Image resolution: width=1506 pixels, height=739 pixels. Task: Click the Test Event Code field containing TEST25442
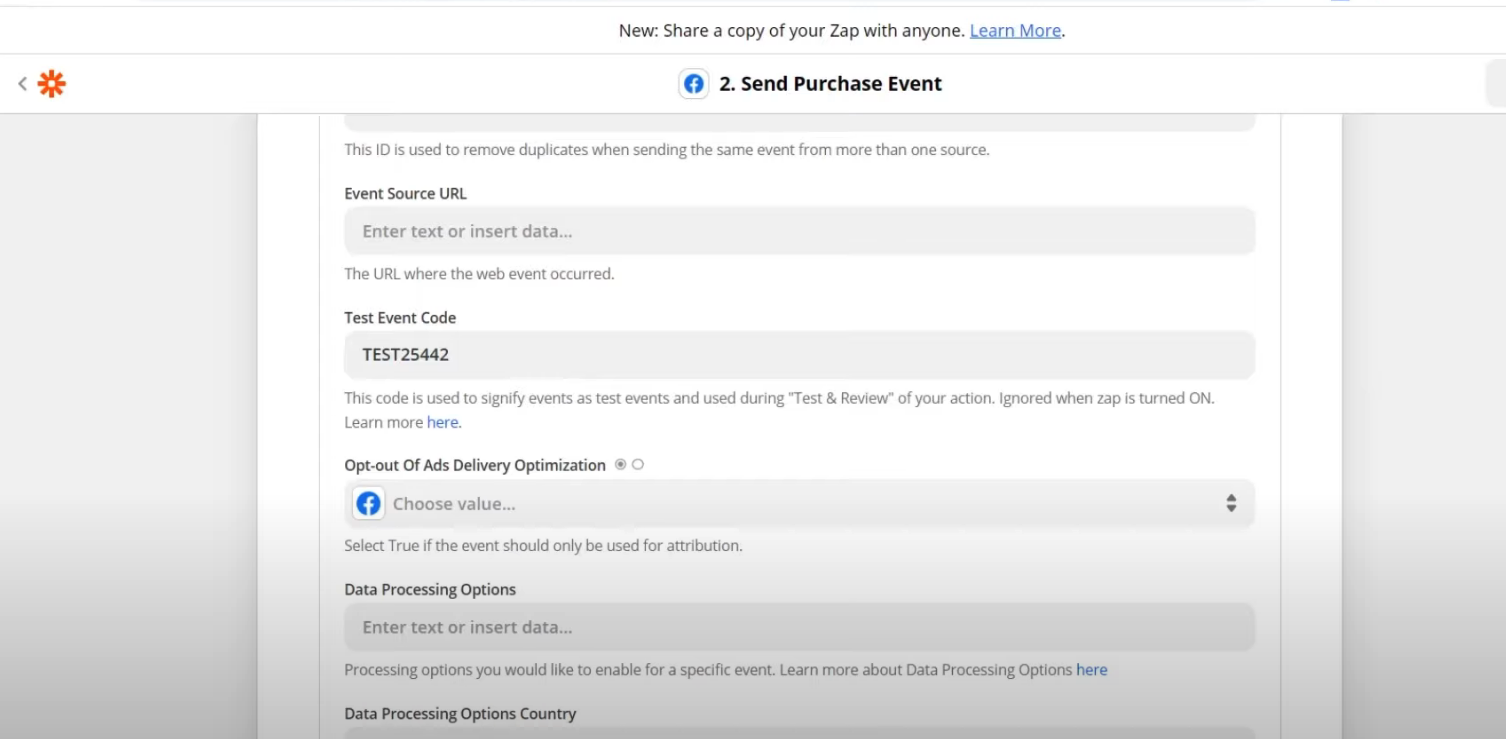click(x=799, y=355)
